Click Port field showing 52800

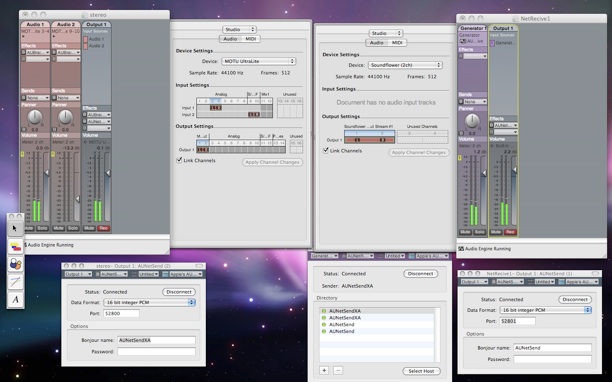pos(121,313)
